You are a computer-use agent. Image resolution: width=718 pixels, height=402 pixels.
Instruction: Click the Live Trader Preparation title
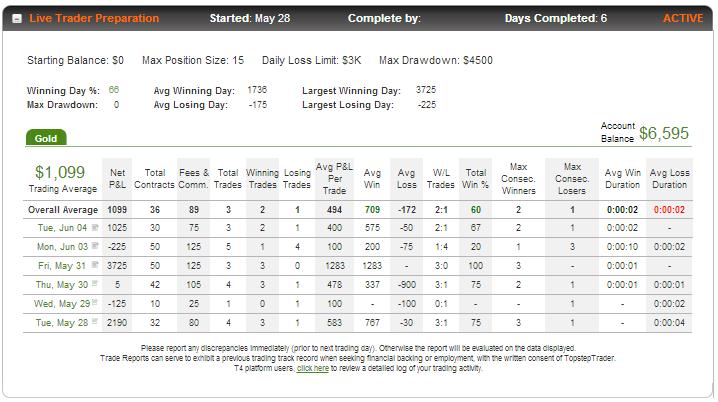(x=94, y=18)
